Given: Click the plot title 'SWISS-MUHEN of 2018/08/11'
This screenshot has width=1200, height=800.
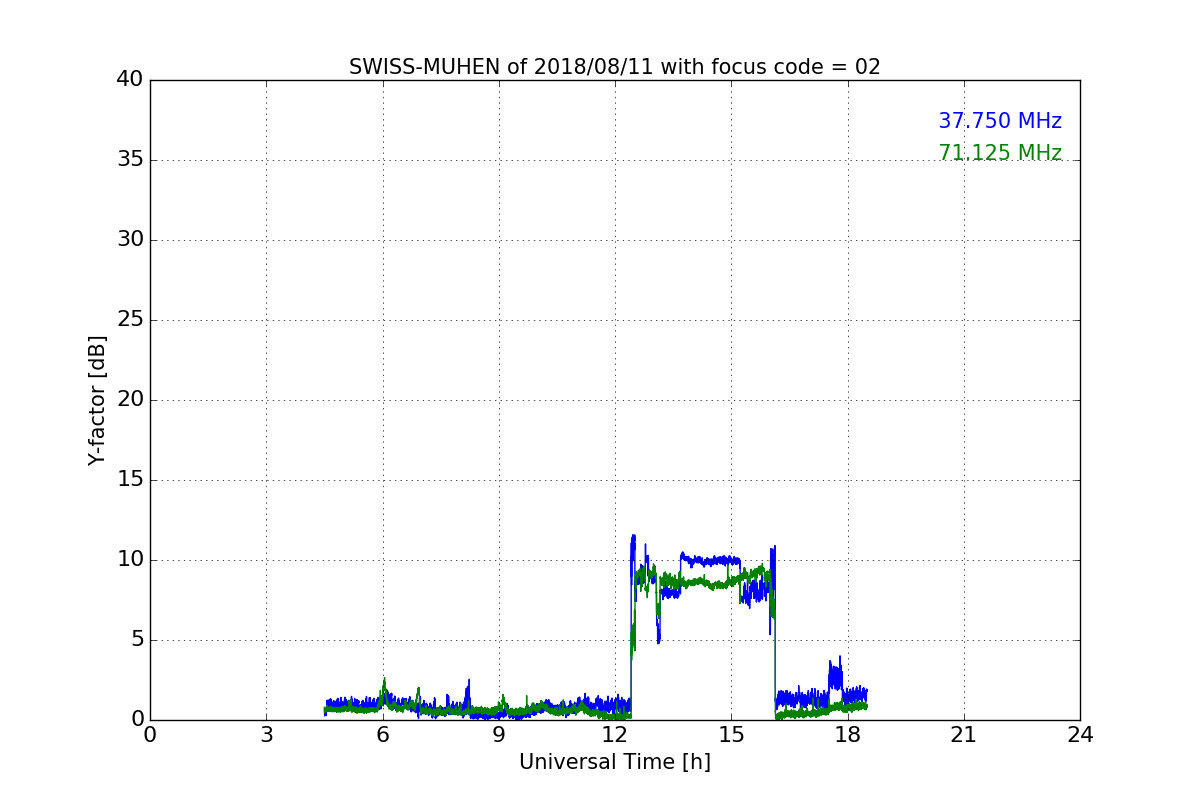Looking at the screenshot, I should click(615, 67).
